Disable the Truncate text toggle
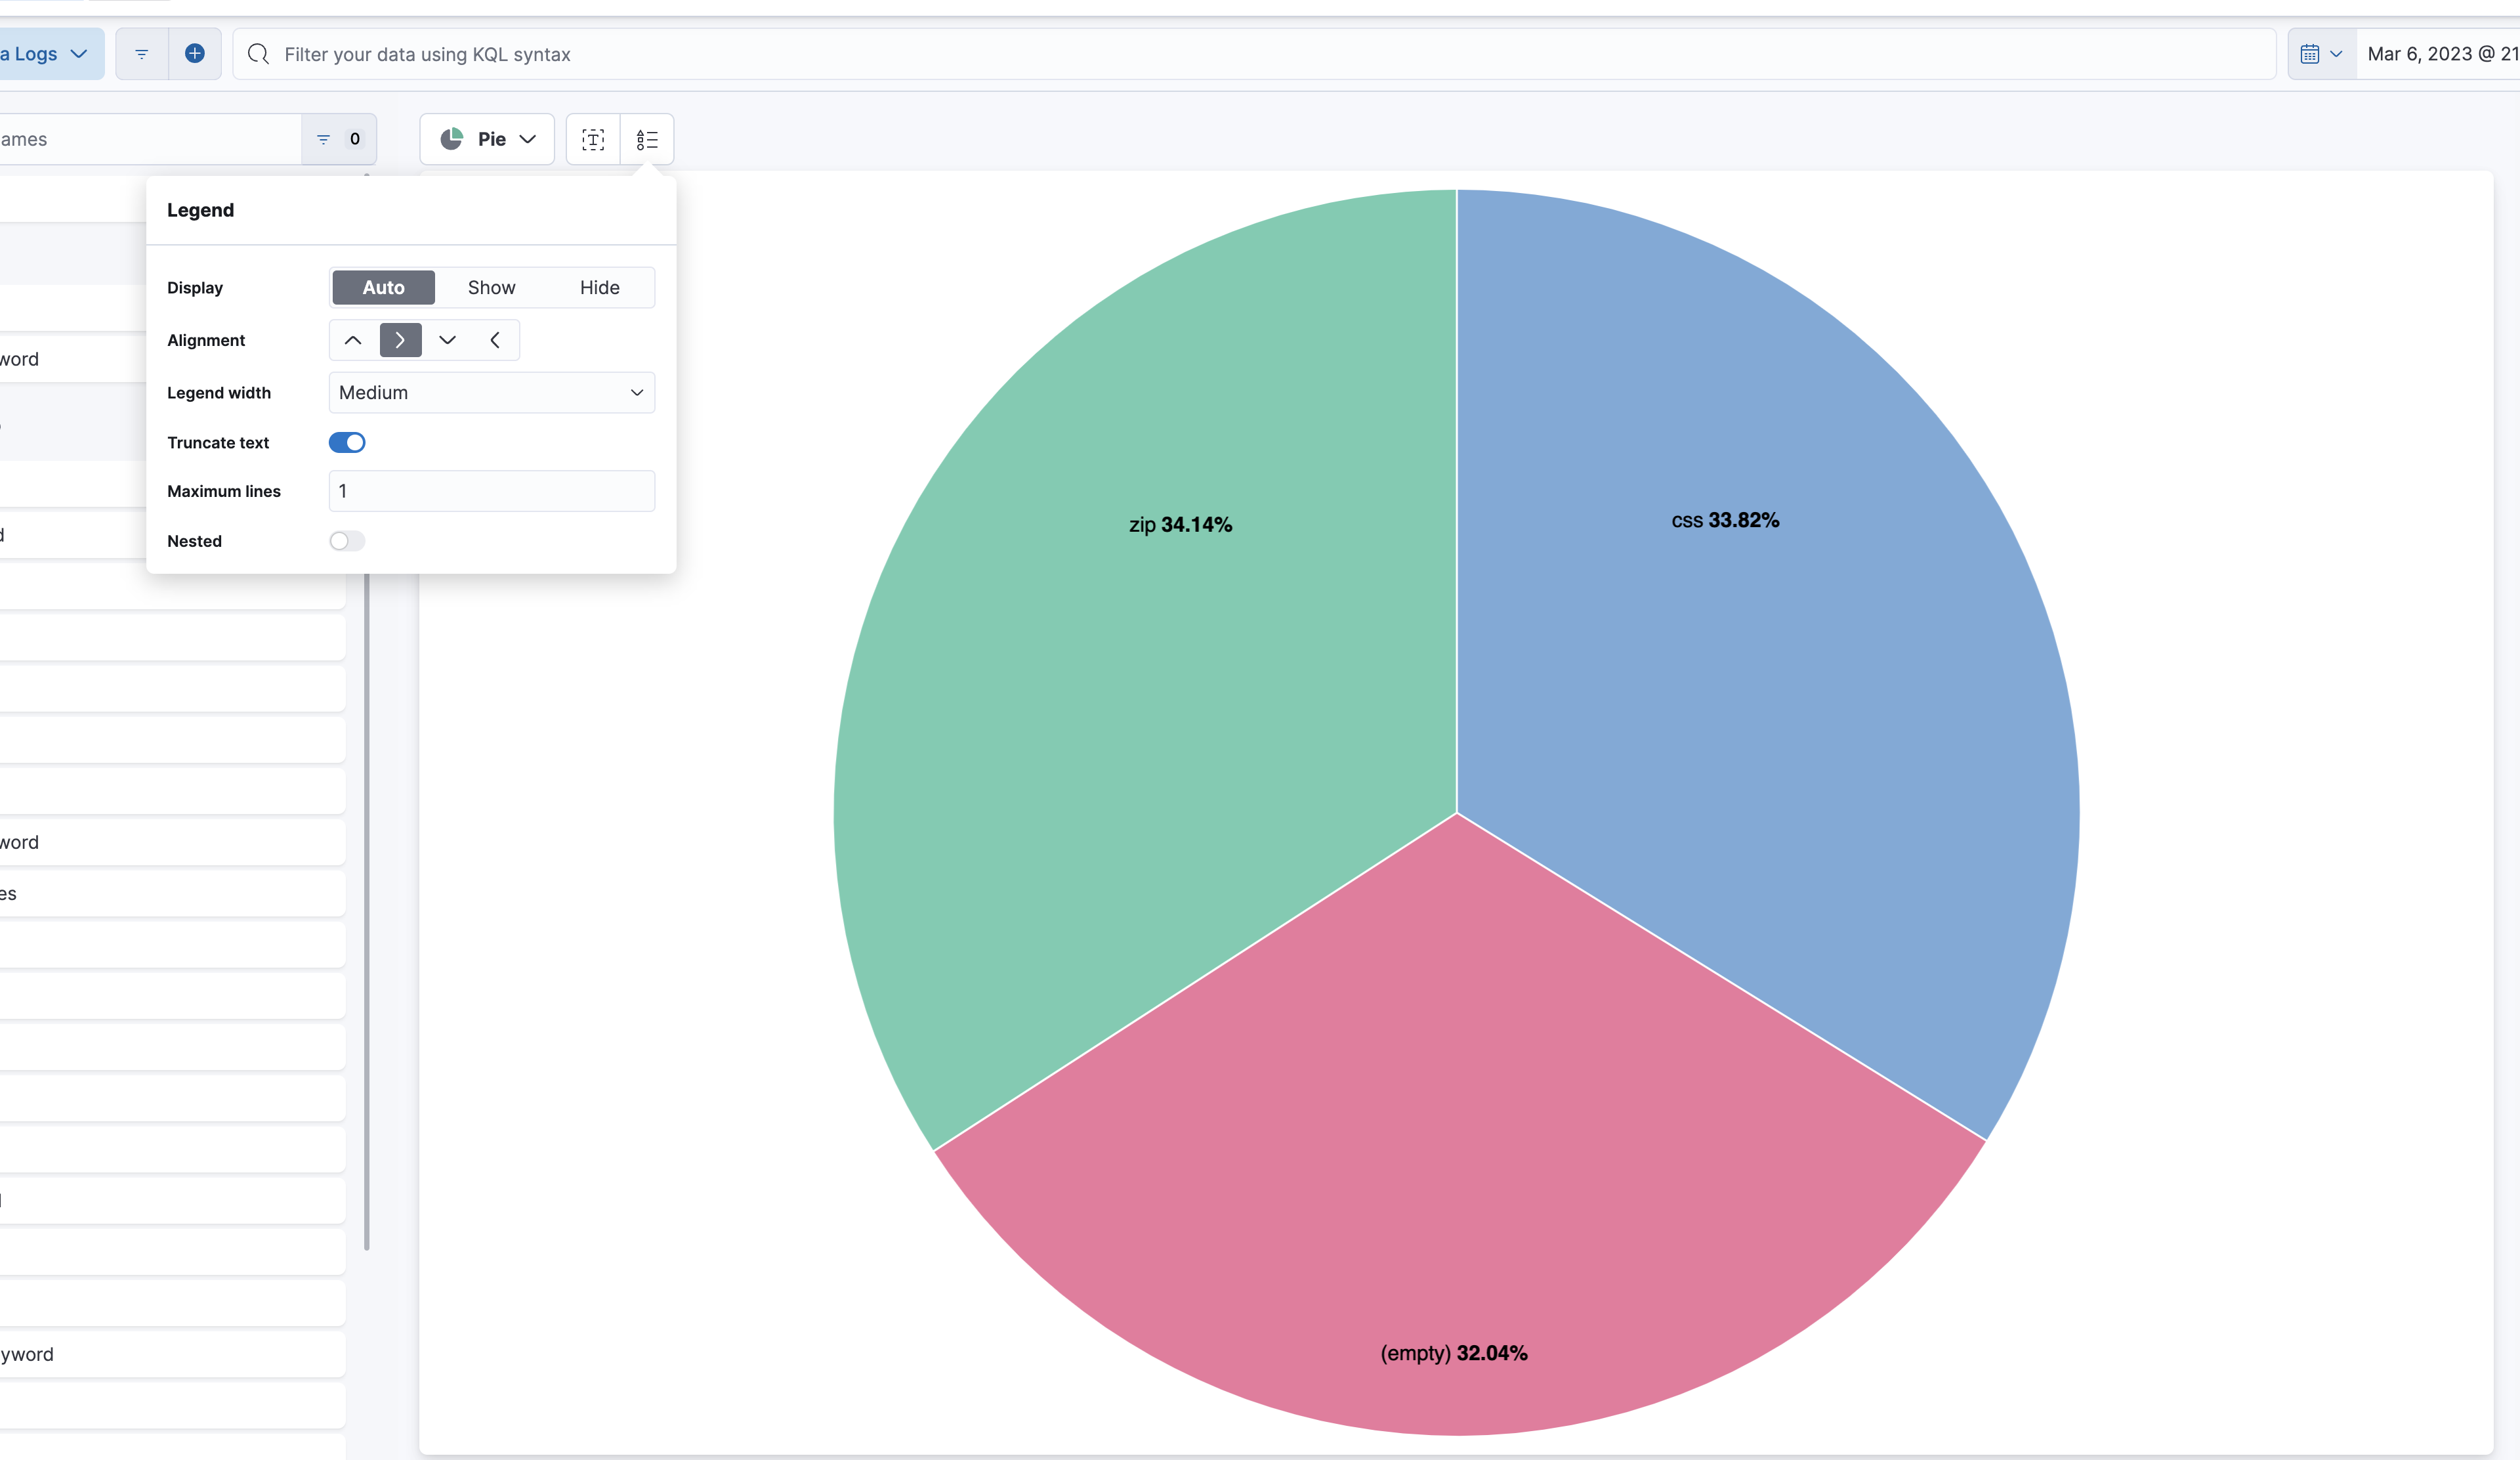 point(347,442)
